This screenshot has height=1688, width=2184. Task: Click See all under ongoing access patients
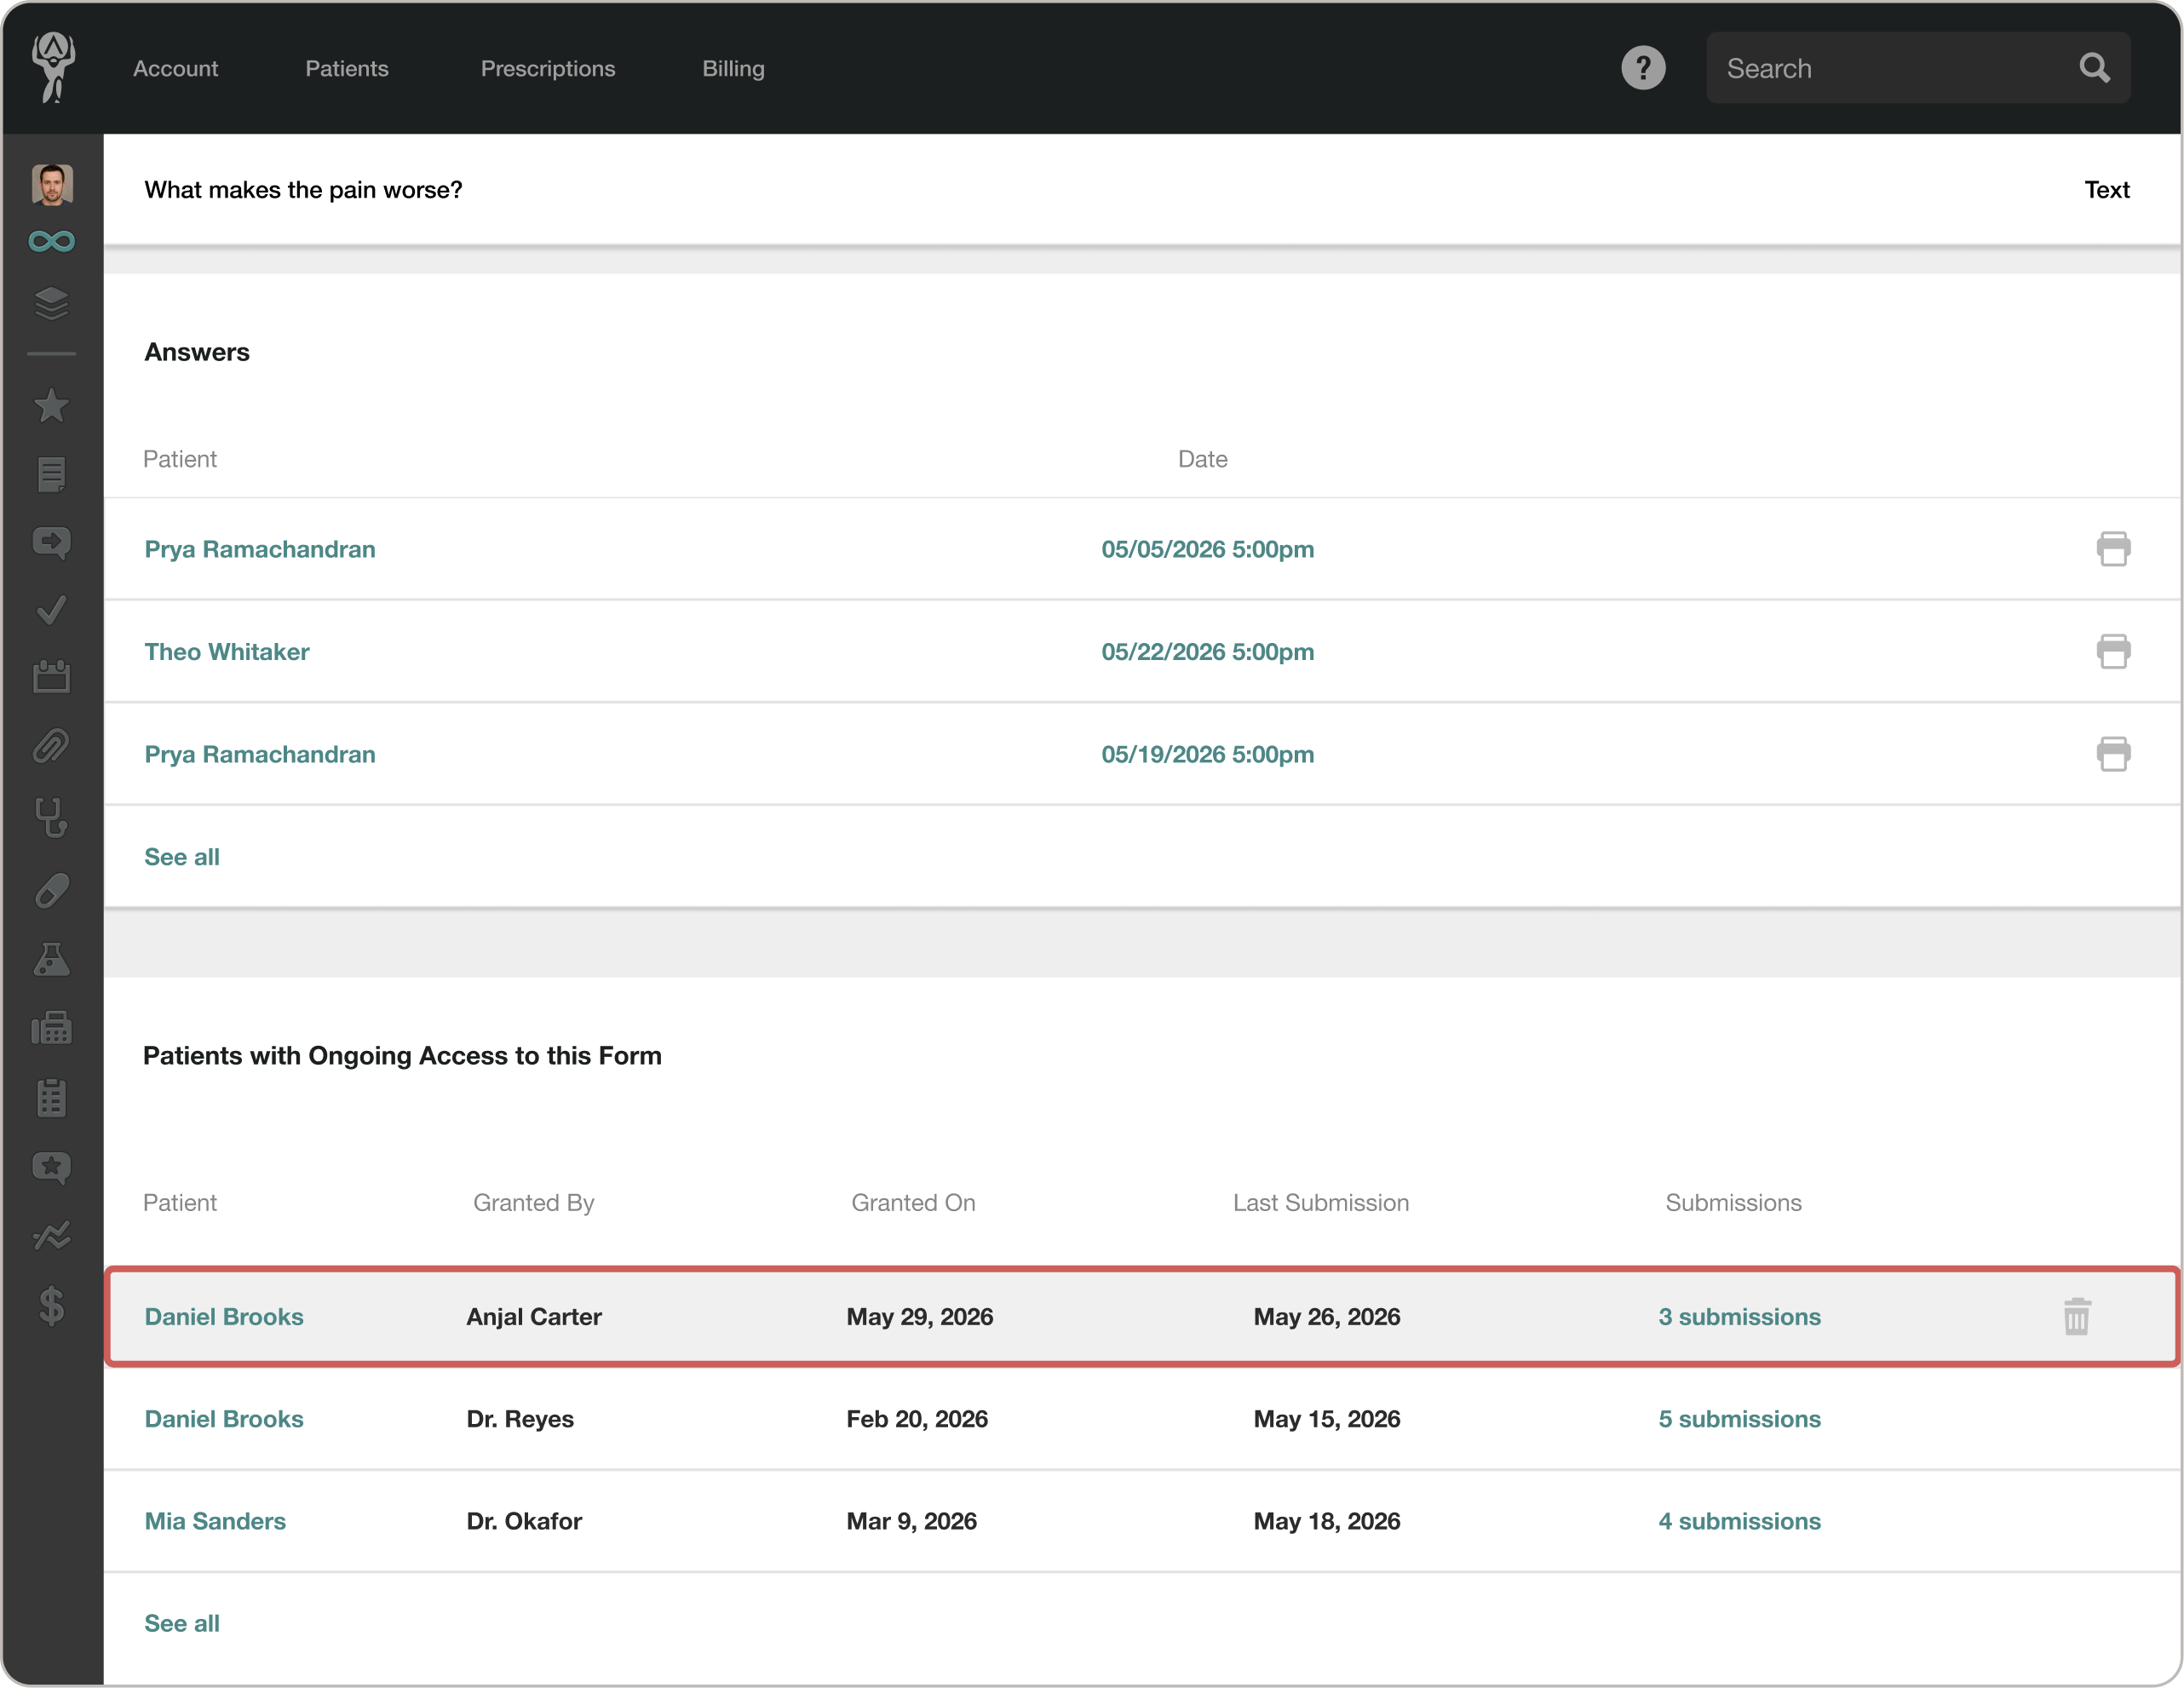point(182,1623)
